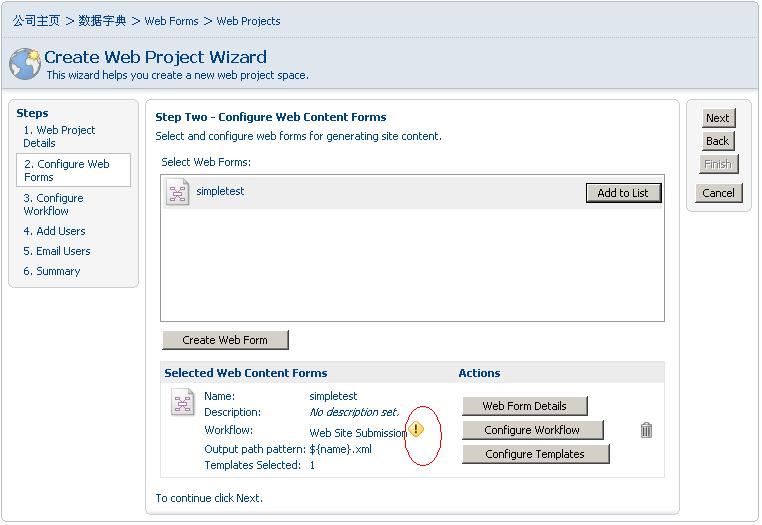Viewport: 762px width, 525px height.
Task: Click the 'Select Web Forms:' label
Action: pyautogui.click(x=206, y=162)
